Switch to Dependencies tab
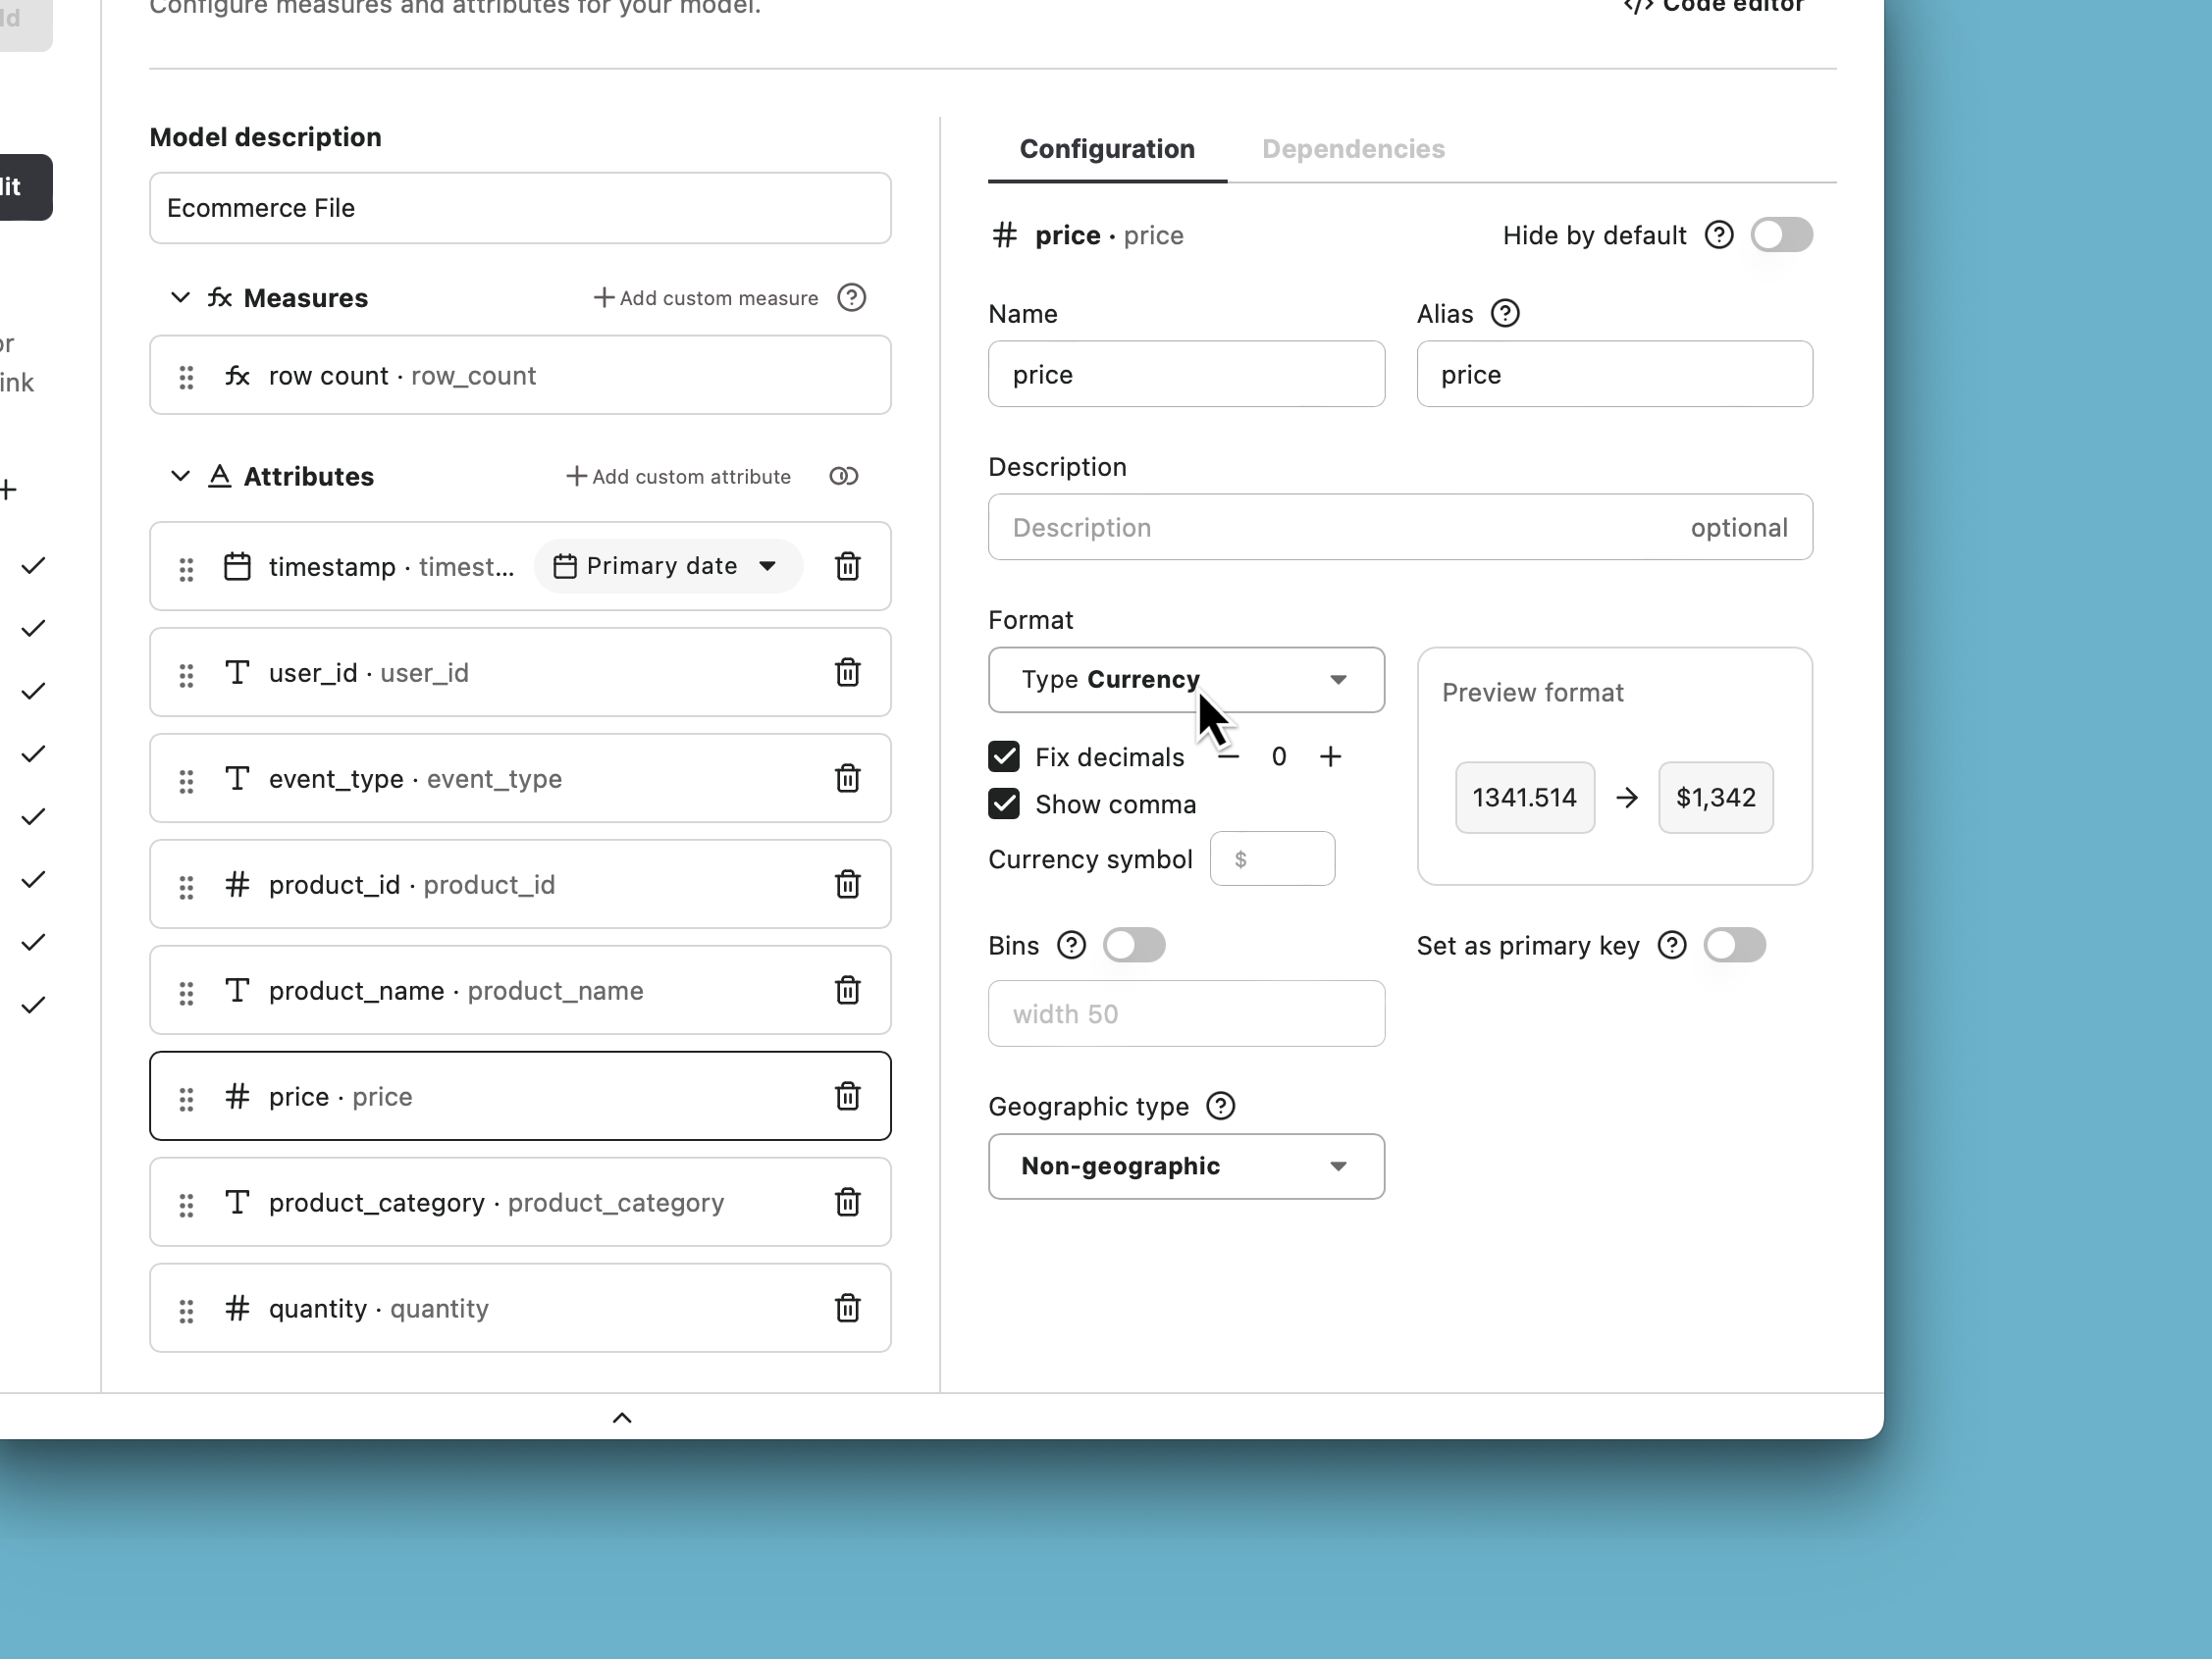Image resolution: width=2212 pixels, height=1659 pixels. pos(1353,149)
